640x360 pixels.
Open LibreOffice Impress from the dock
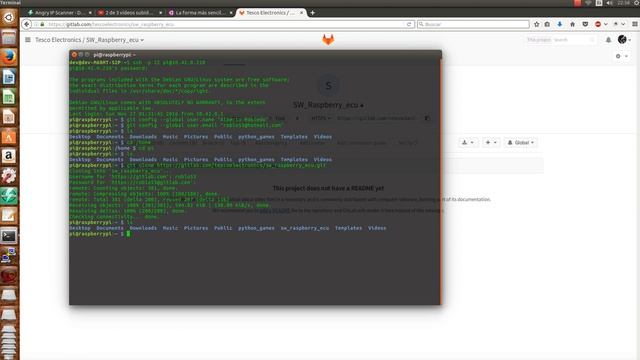click(x=9, y=117)
